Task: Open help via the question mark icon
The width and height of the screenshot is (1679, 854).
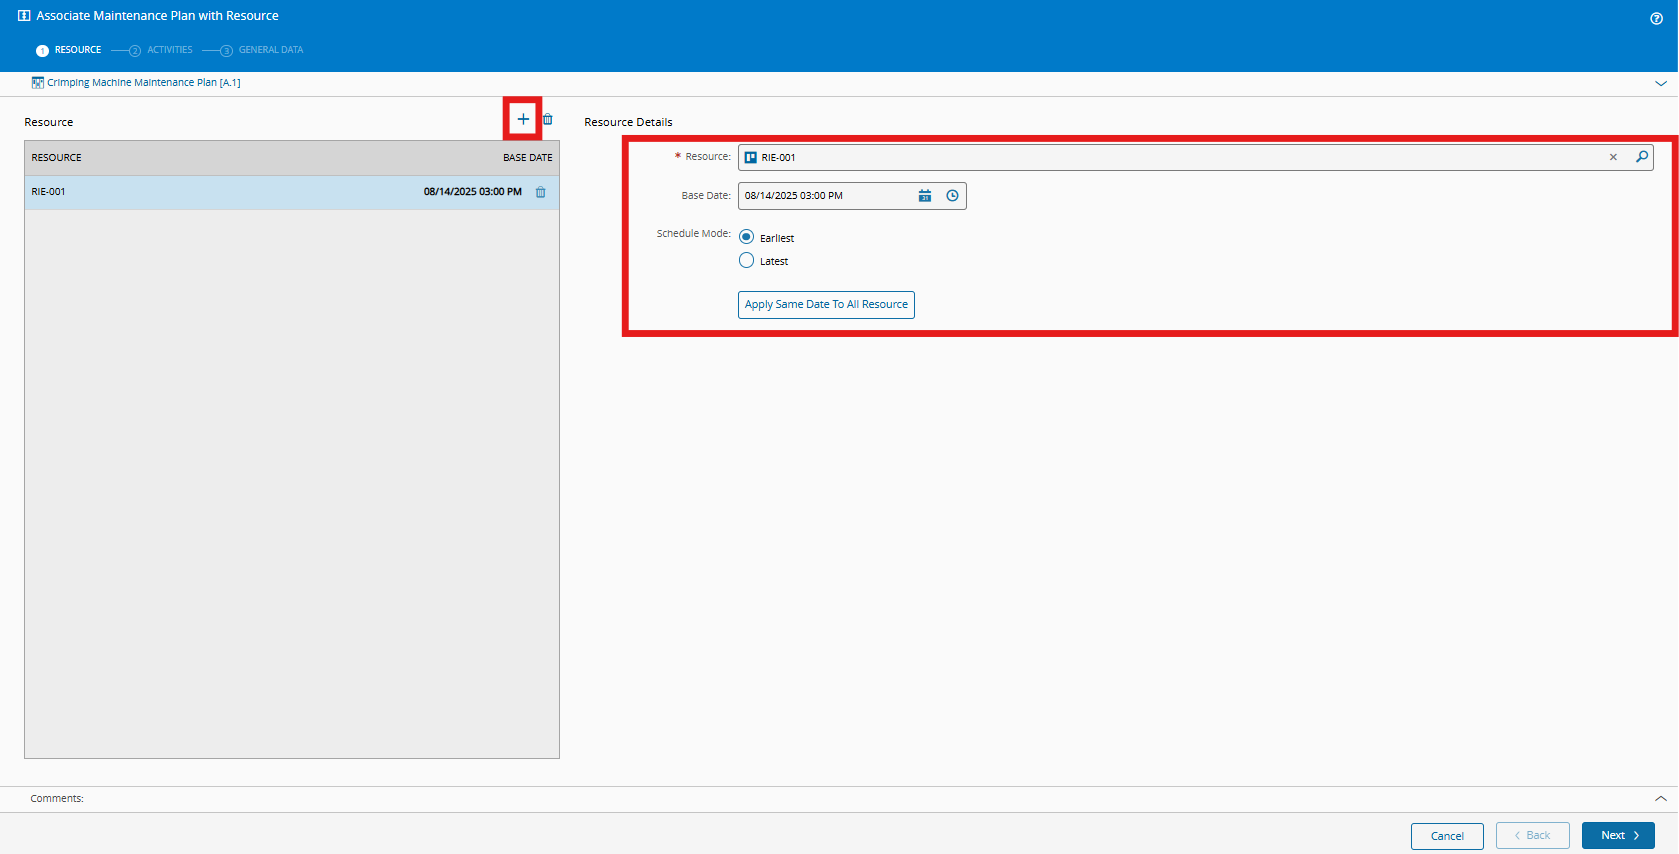Action: [x=1656, y=19]
